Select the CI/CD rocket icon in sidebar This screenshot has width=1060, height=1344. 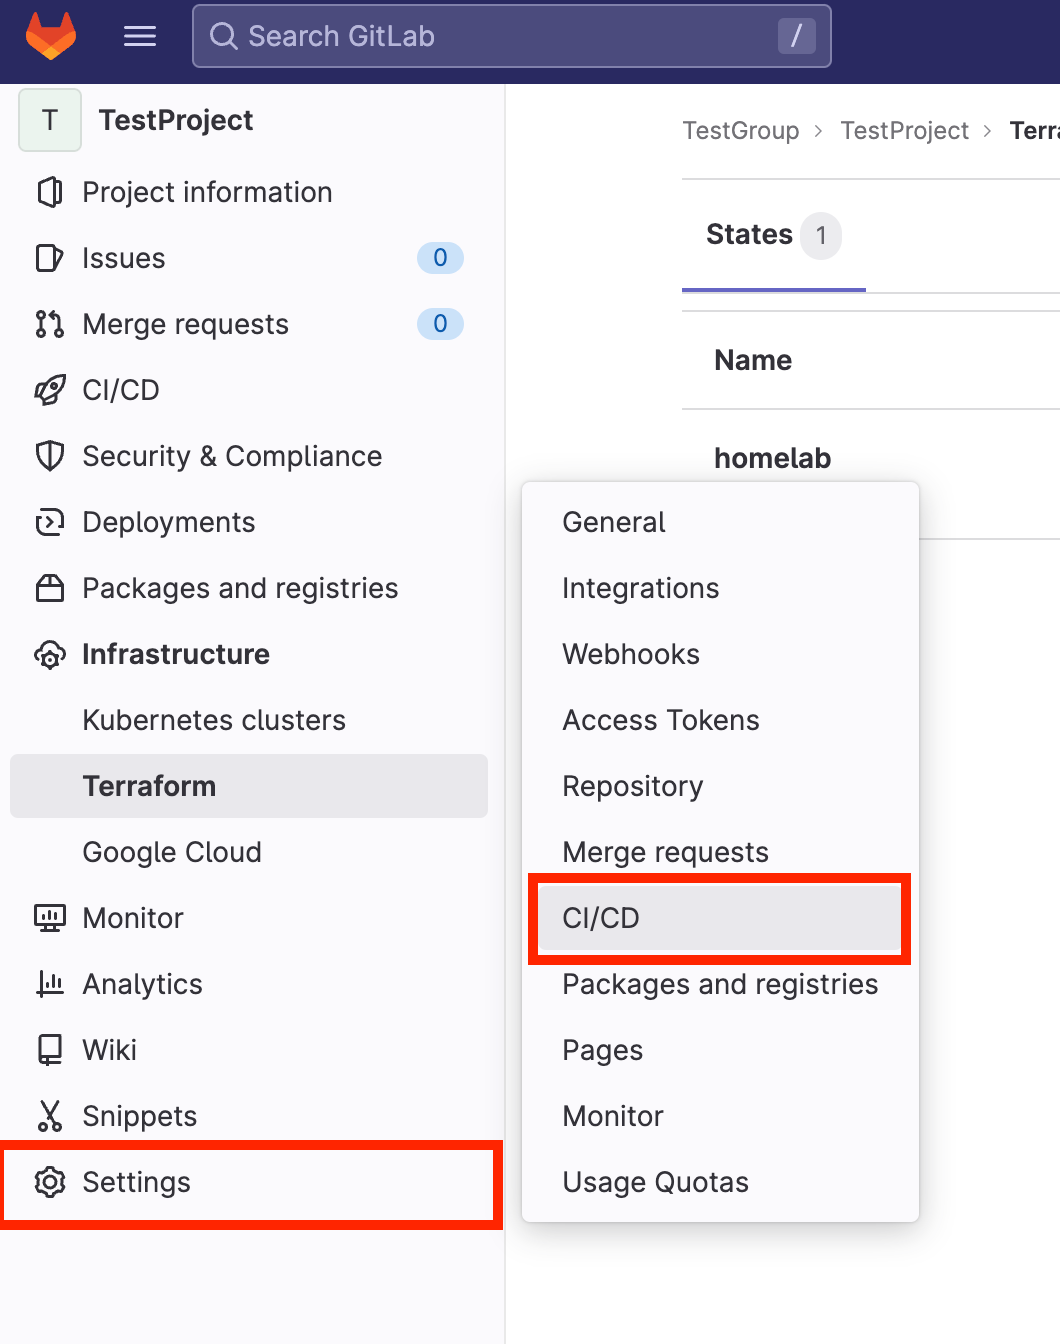(x=50, y=390)
